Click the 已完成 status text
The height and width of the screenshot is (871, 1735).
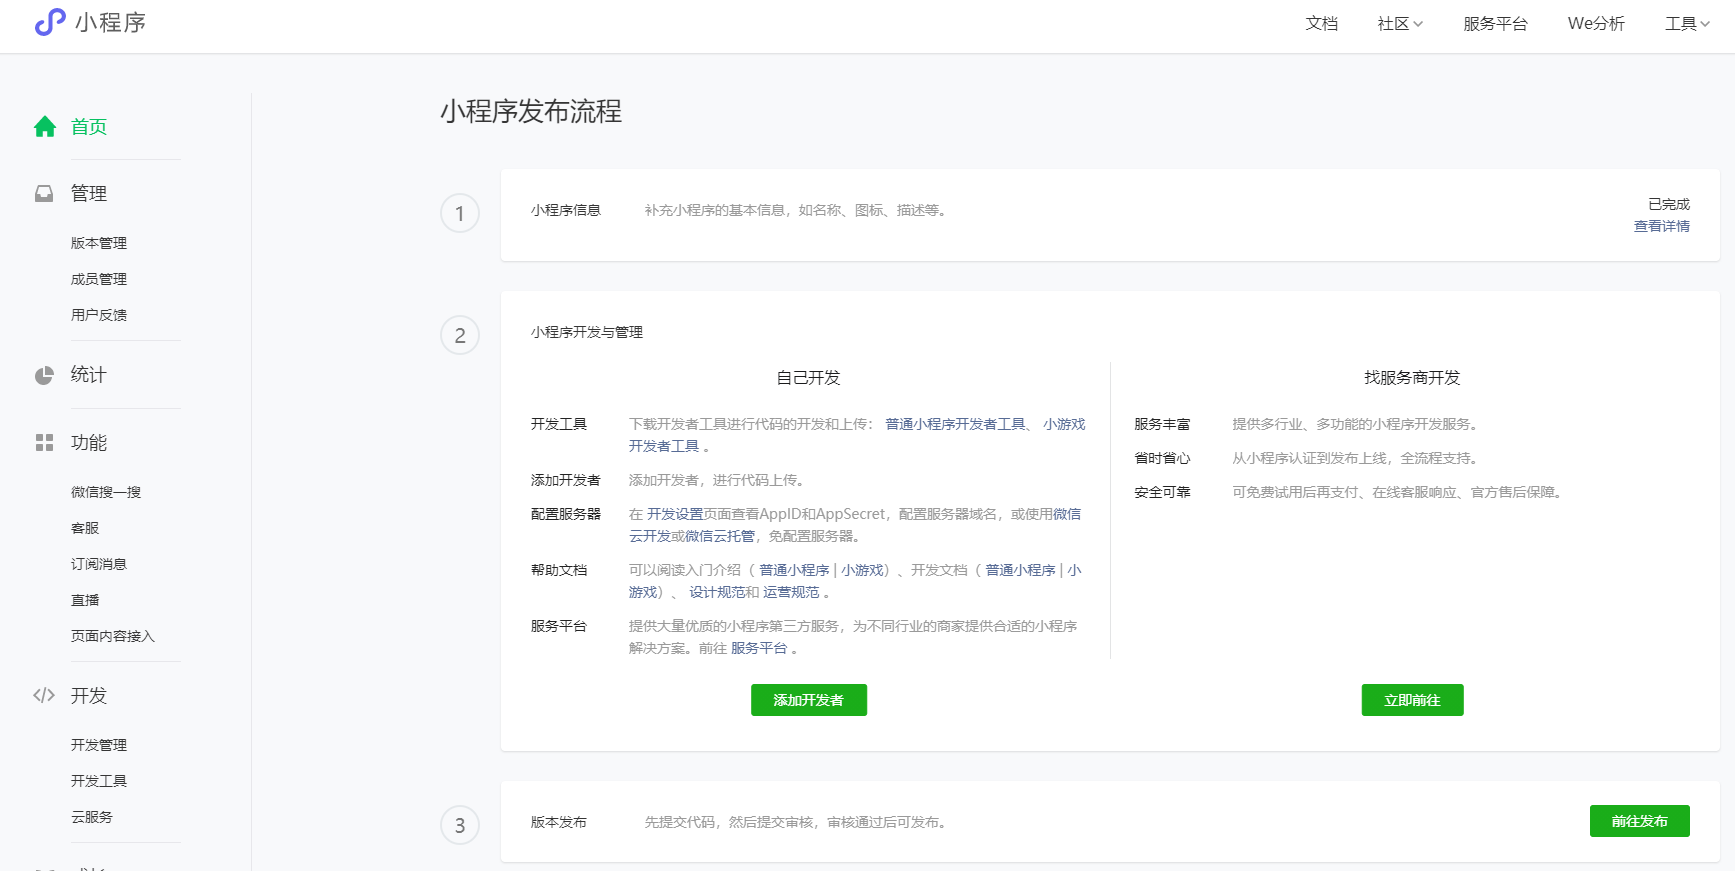[1669, 204]
